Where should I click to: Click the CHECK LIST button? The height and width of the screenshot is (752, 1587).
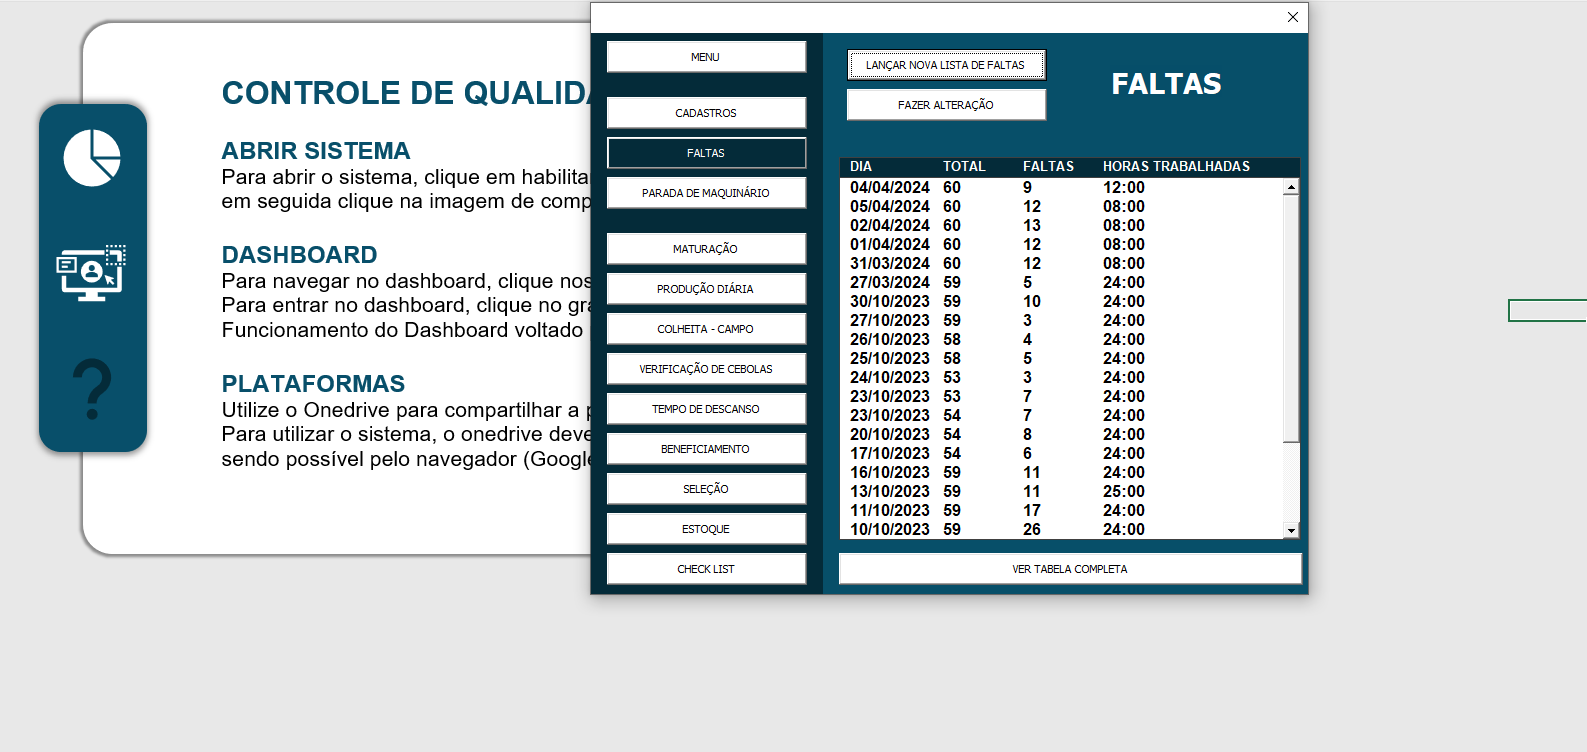pos(706,569)
